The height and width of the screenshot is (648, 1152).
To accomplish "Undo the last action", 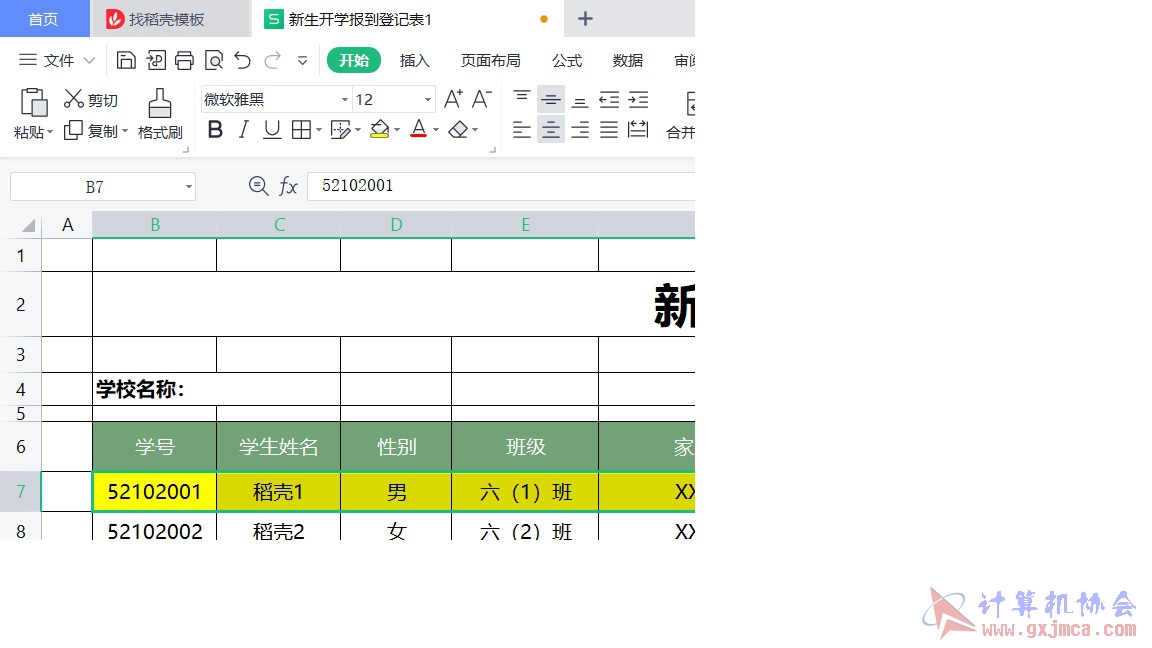I will 242,60.
